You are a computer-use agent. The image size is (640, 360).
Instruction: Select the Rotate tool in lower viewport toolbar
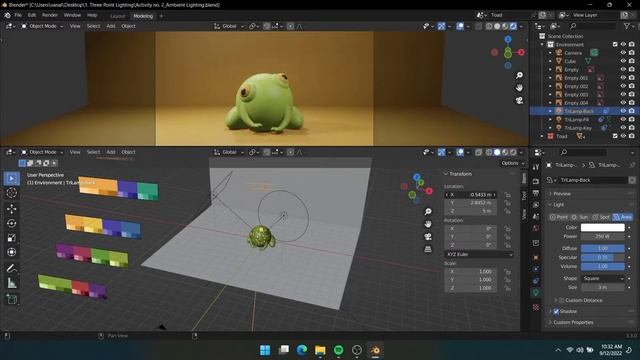pos(11,223)
